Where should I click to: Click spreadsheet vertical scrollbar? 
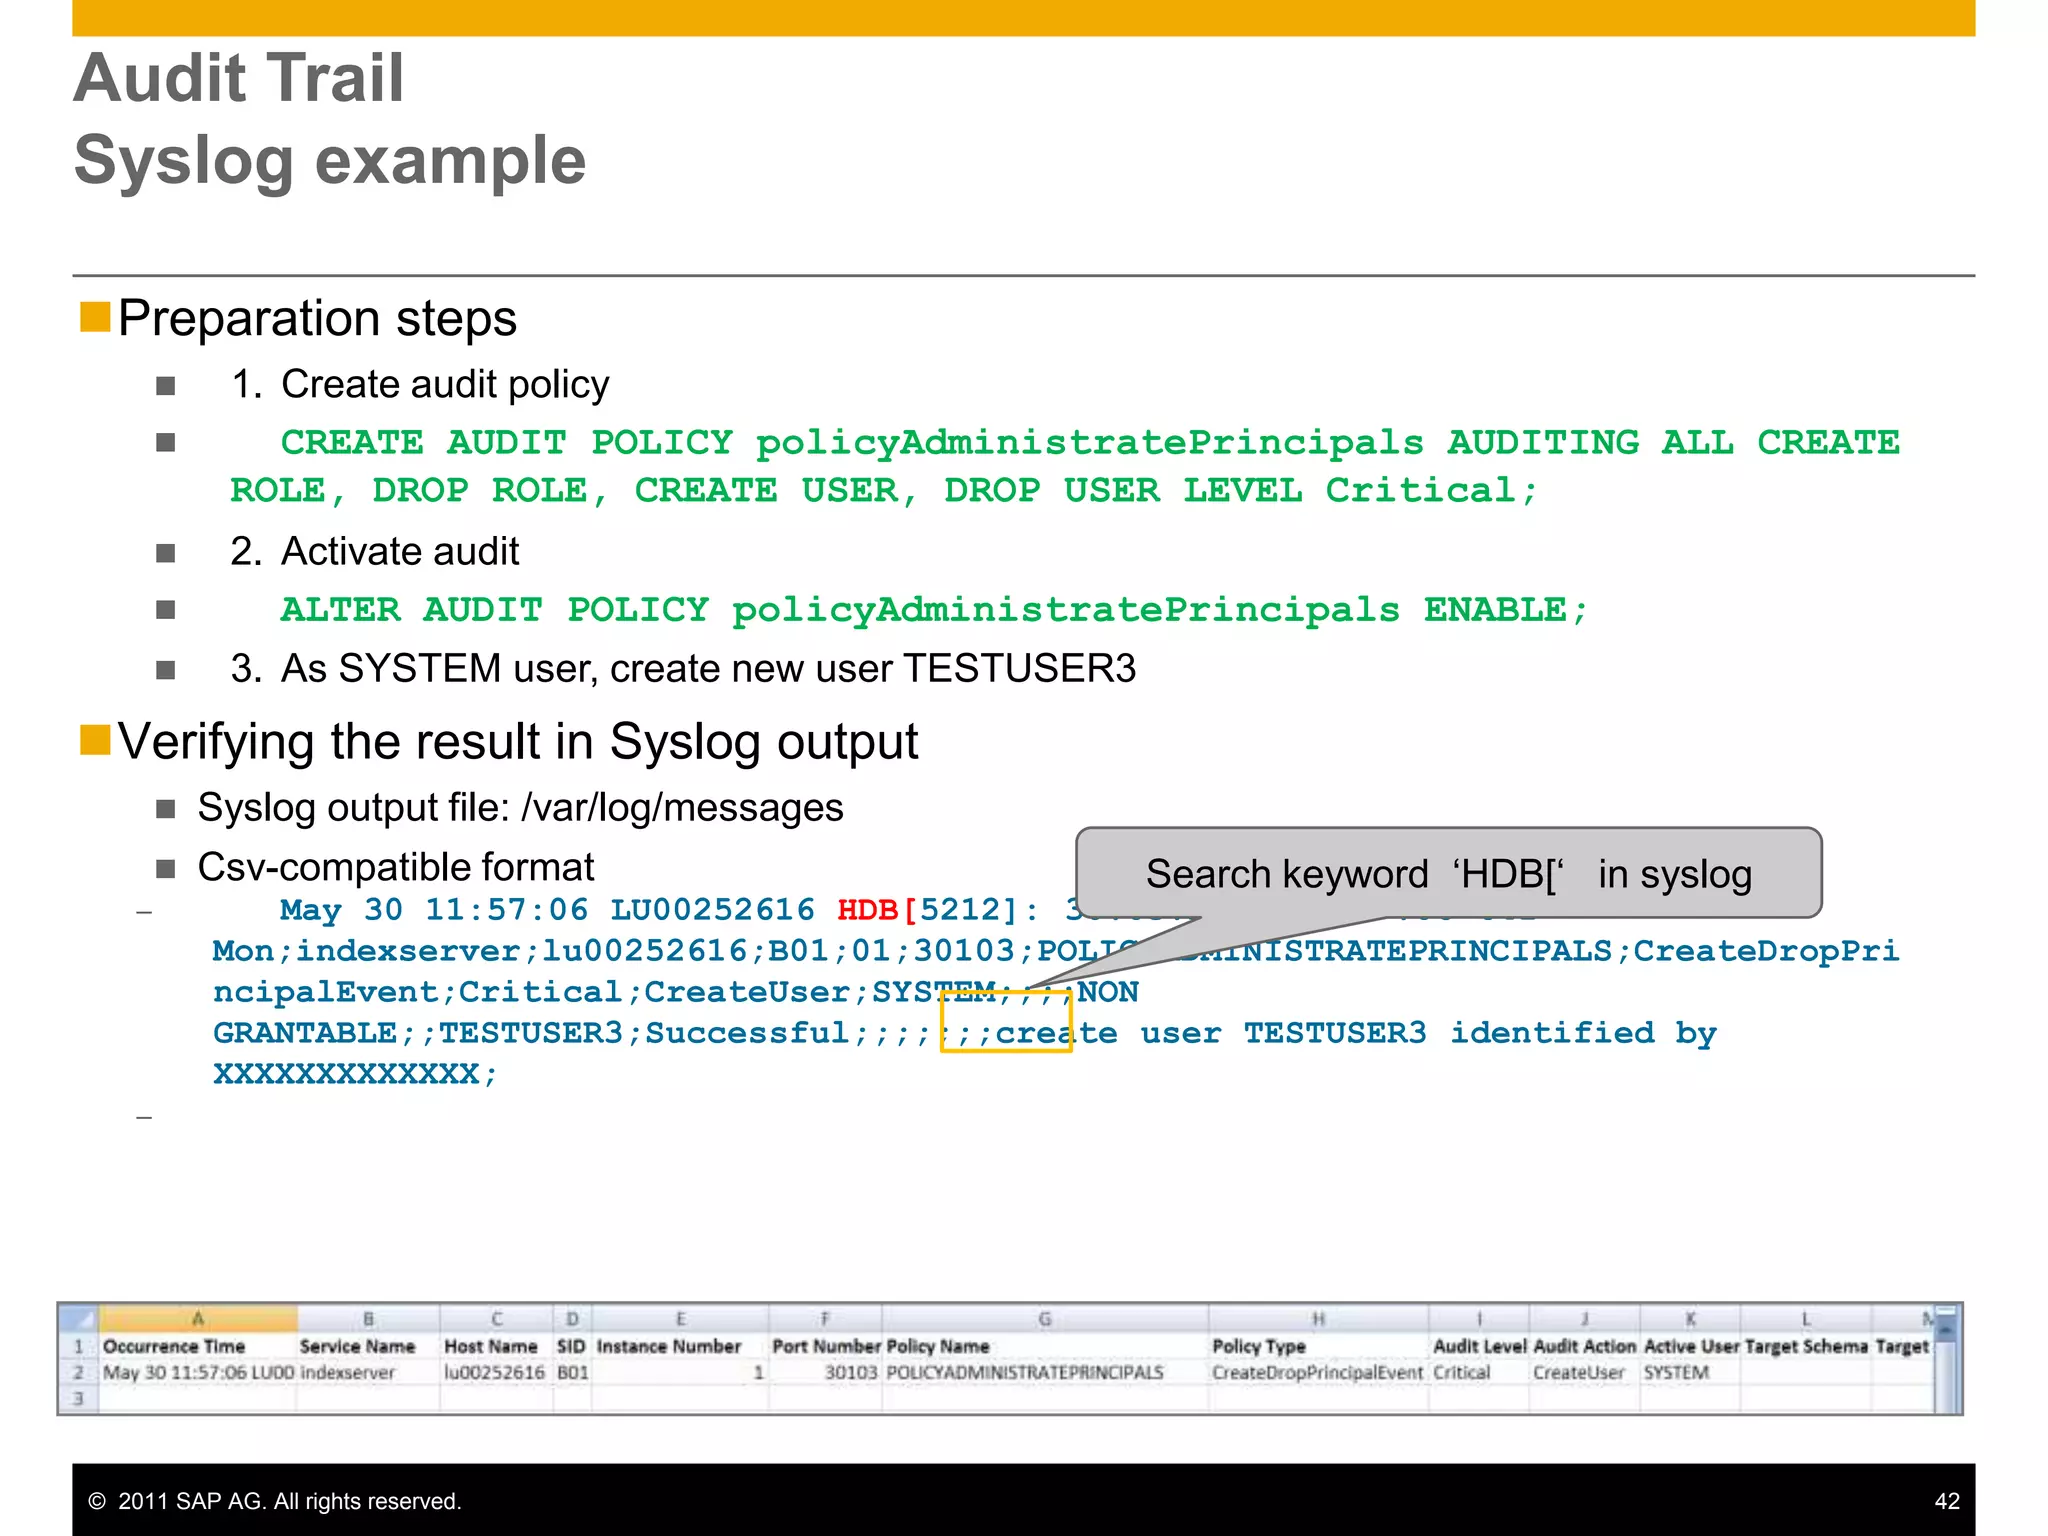pyautogui.click(x=1946, y=1360)
